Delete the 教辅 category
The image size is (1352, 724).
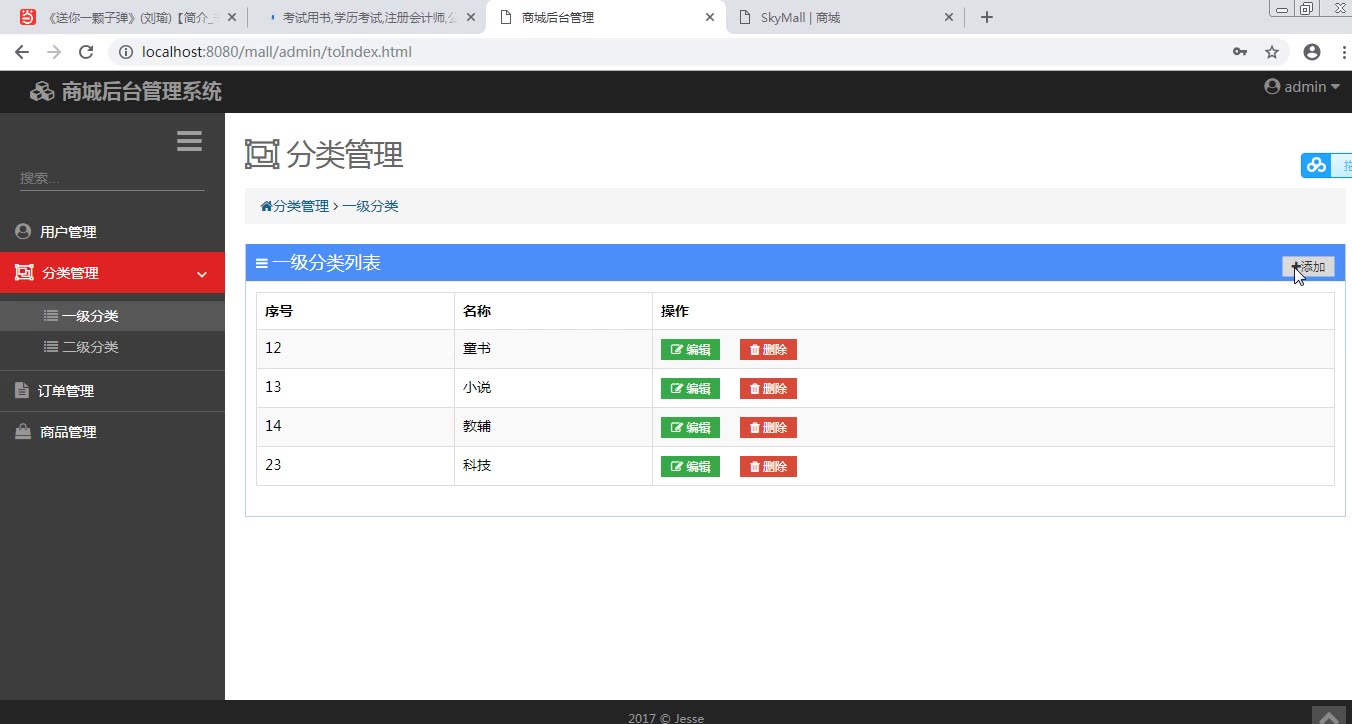768,428
